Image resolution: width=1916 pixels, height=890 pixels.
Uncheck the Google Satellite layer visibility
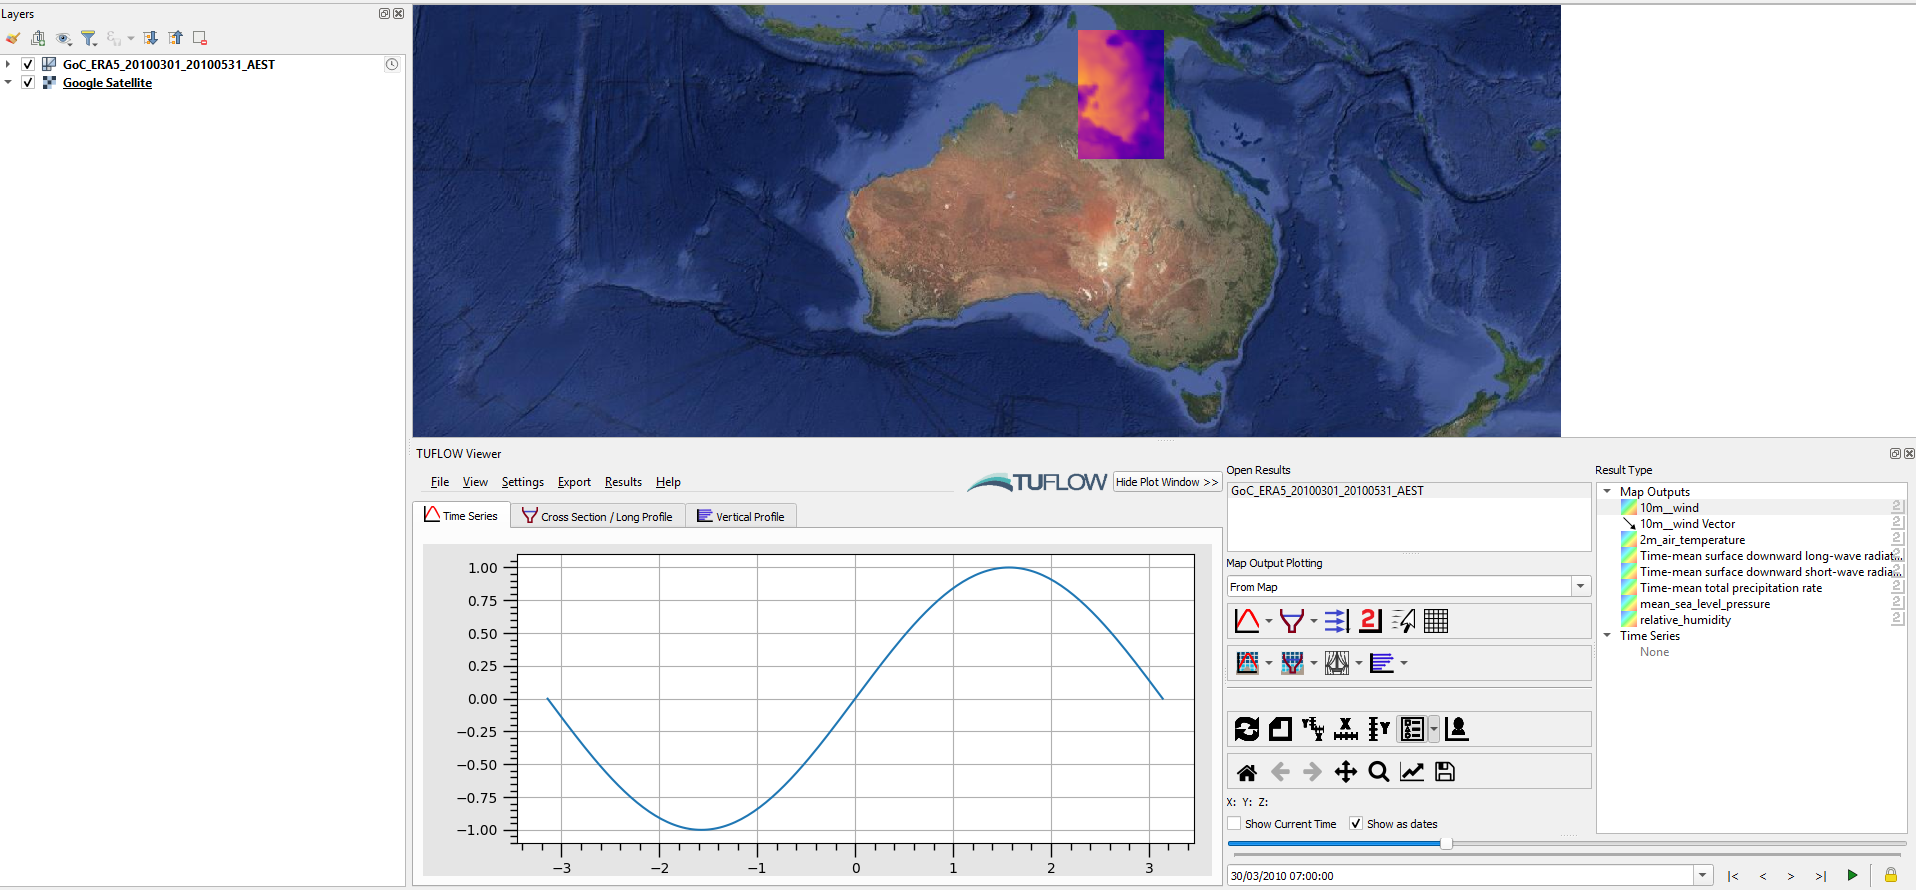pos(28,83)
